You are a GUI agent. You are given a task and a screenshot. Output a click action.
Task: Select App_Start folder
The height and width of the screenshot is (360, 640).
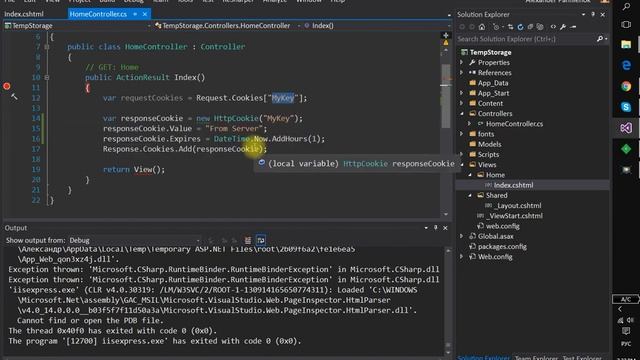[x=493, y=93]
